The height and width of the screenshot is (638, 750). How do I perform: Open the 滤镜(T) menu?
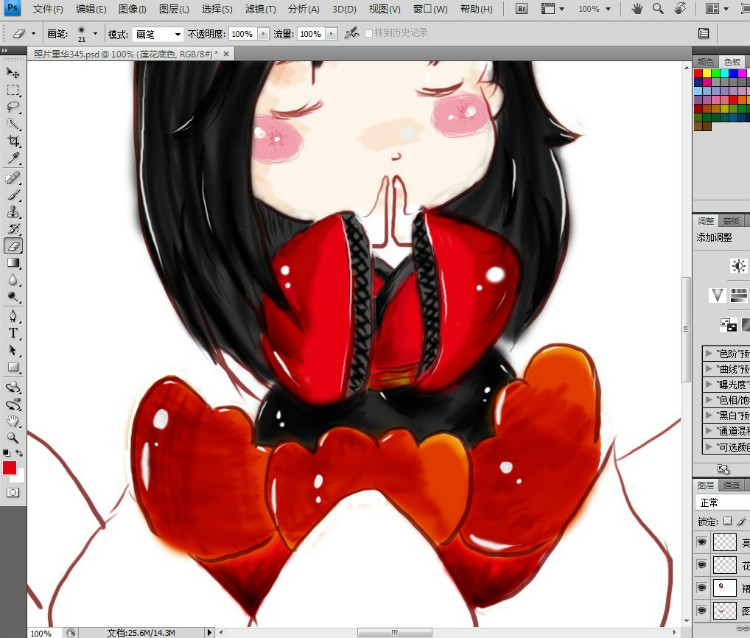click(261, 9)
